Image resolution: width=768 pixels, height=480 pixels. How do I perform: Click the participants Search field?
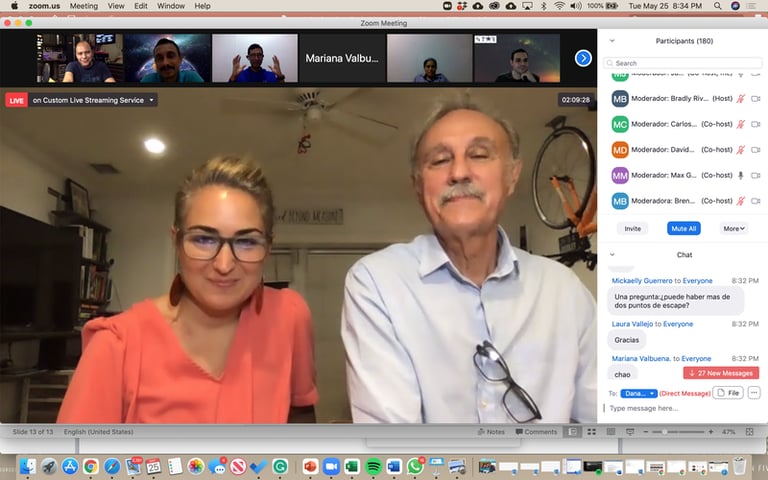coord(683,63)
